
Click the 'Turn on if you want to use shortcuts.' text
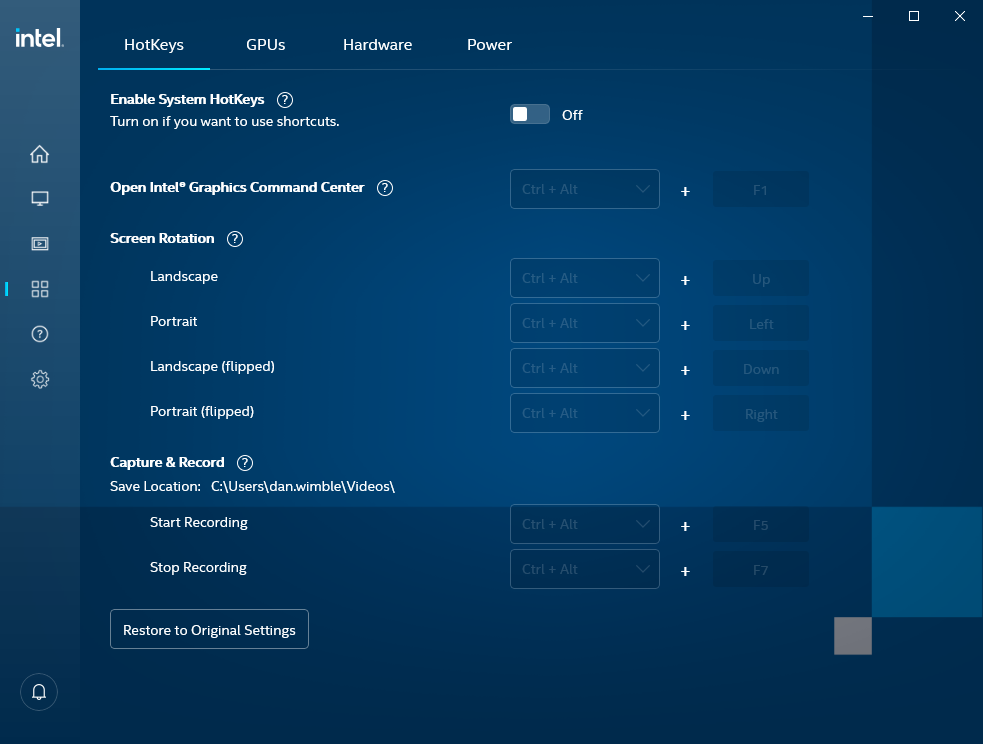pos(224,122)
